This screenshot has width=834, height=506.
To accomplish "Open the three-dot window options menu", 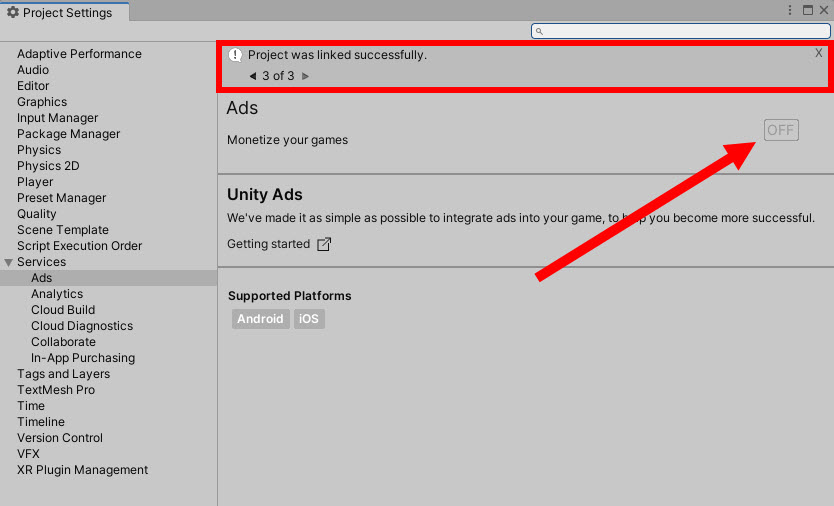I will tap(790, 10).
